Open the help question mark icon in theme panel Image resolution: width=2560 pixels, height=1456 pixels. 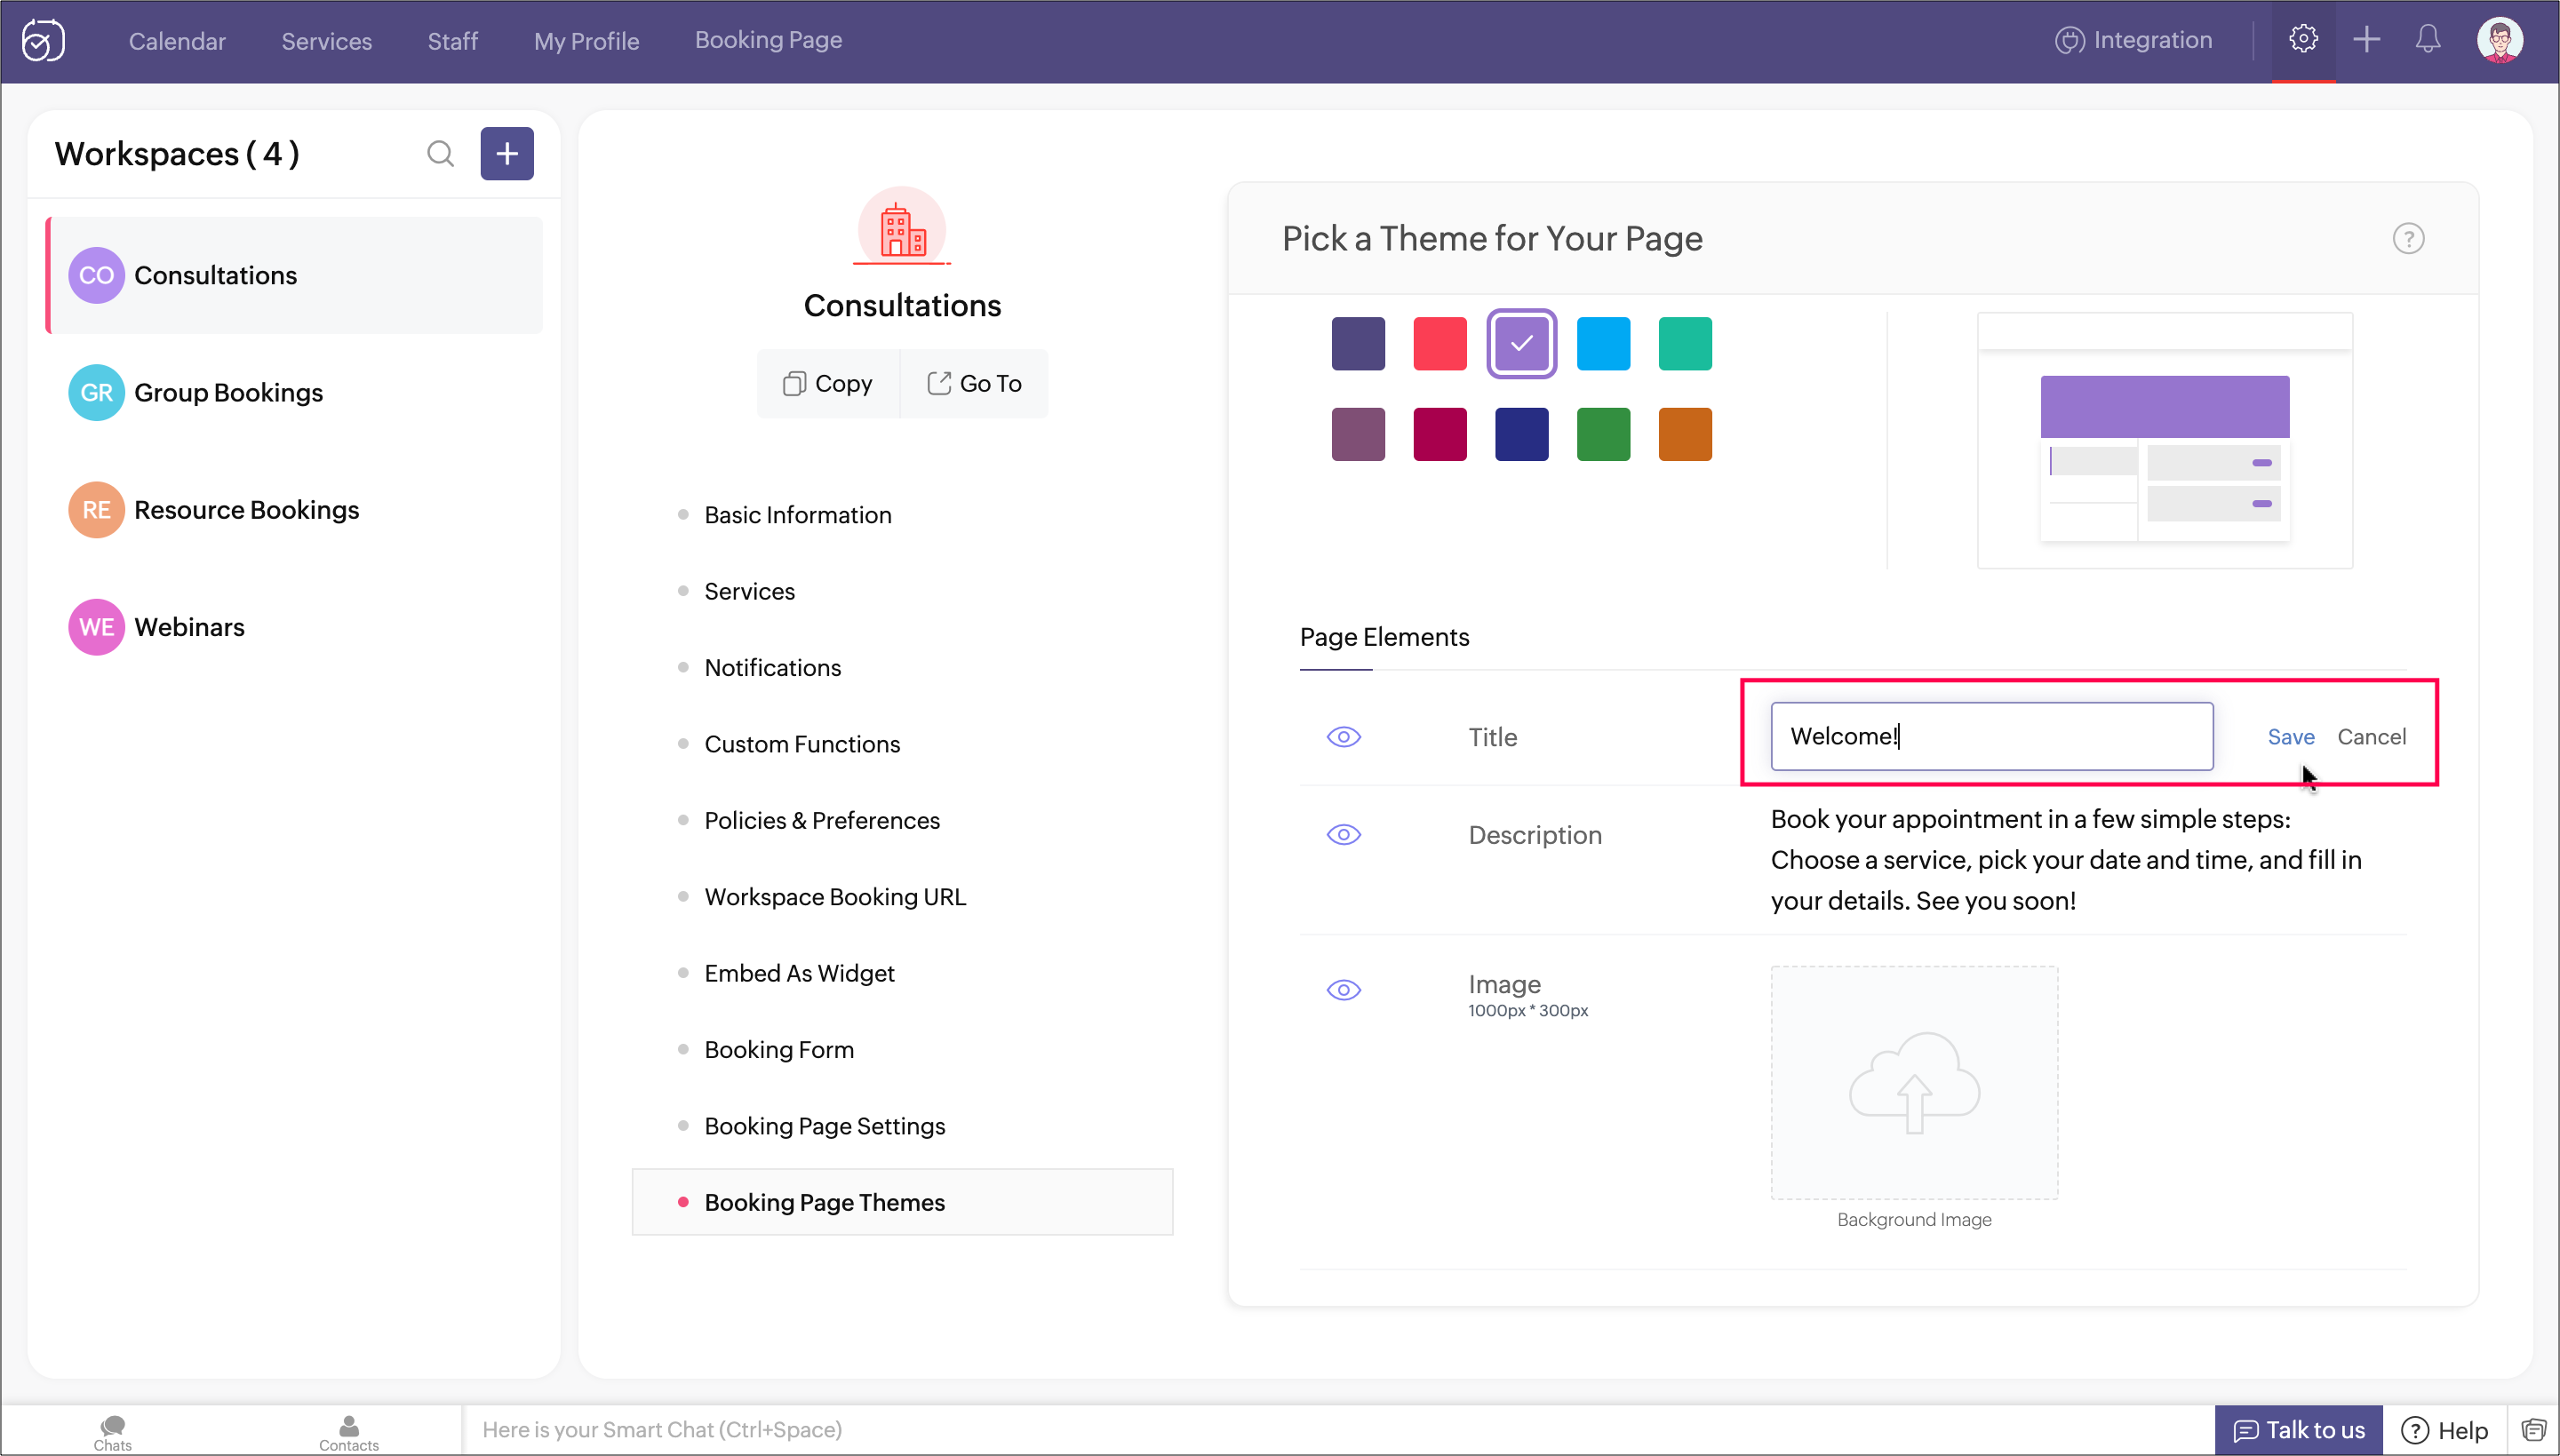point(2408,239)
